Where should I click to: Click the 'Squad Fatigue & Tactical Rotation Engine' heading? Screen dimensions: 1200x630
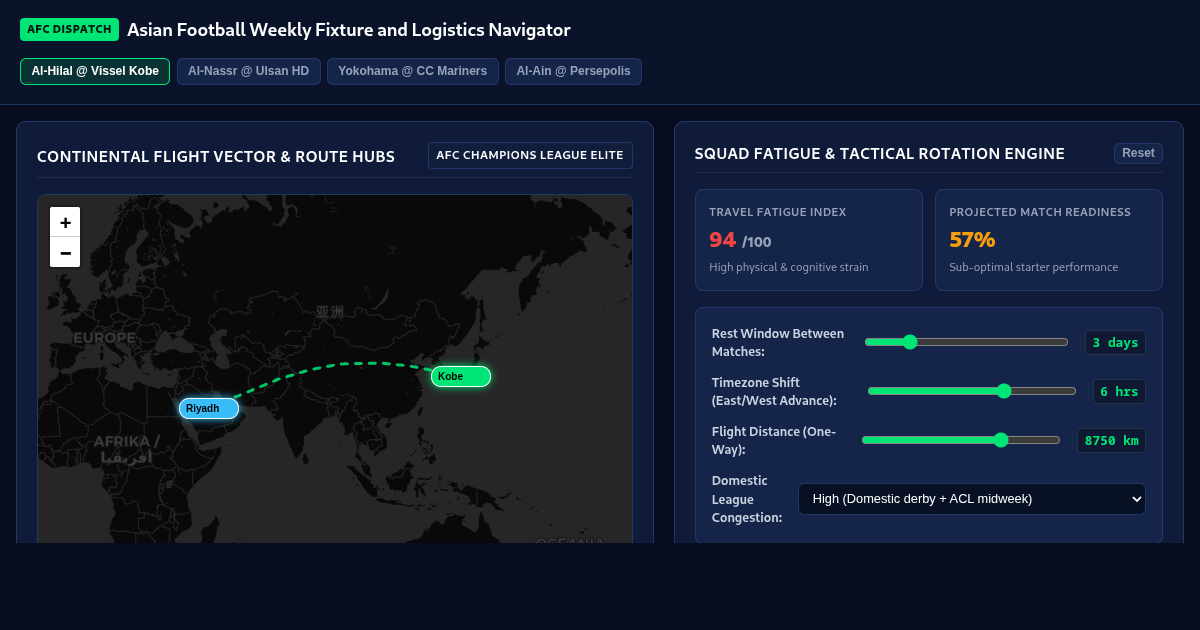coord(880,154)
